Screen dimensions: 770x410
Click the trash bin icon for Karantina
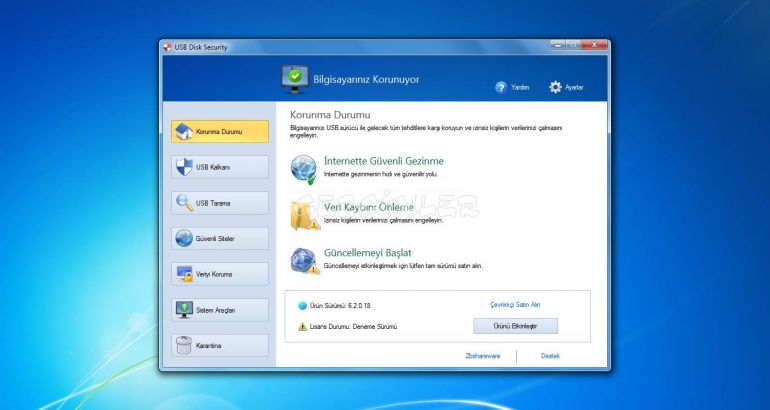click(184, 346)
